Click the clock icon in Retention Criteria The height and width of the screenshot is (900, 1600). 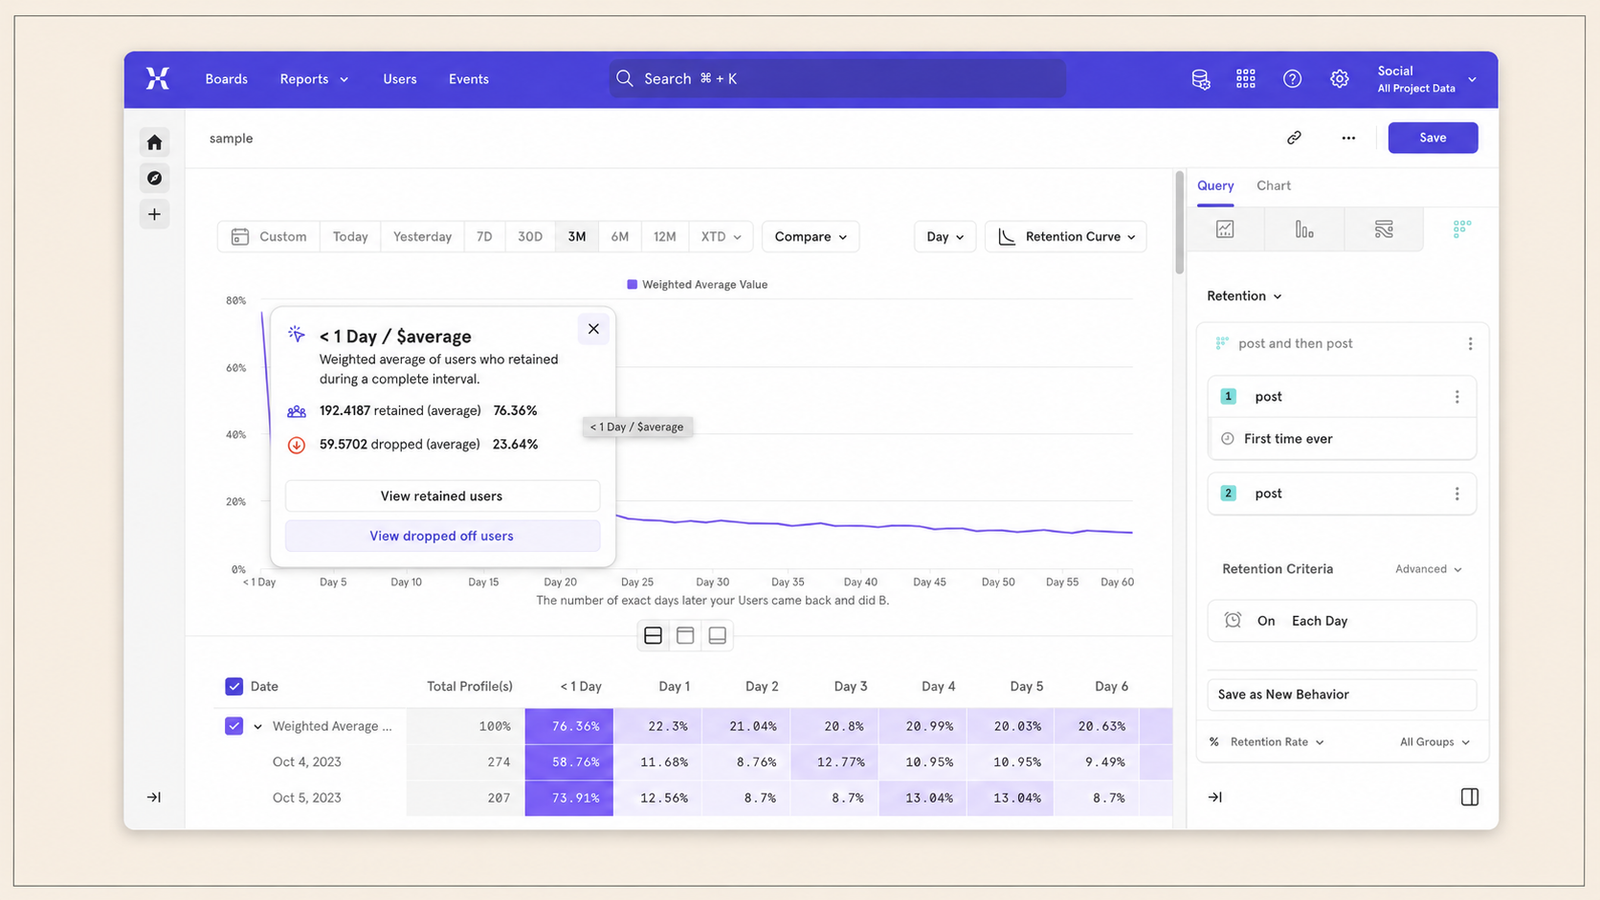click(1233, 620)
